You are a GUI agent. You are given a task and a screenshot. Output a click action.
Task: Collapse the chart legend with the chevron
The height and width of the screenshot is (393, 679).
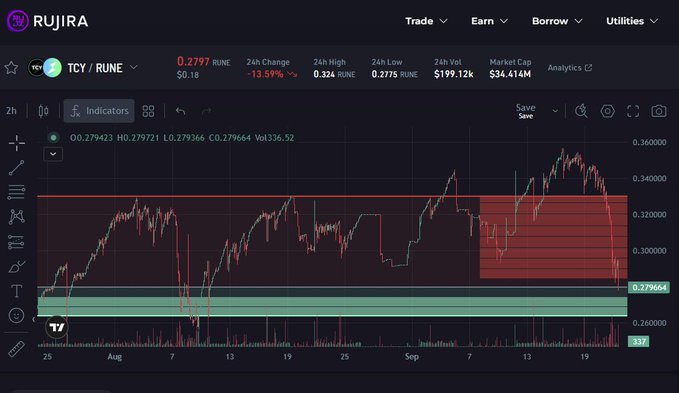(x=53, y=154)
